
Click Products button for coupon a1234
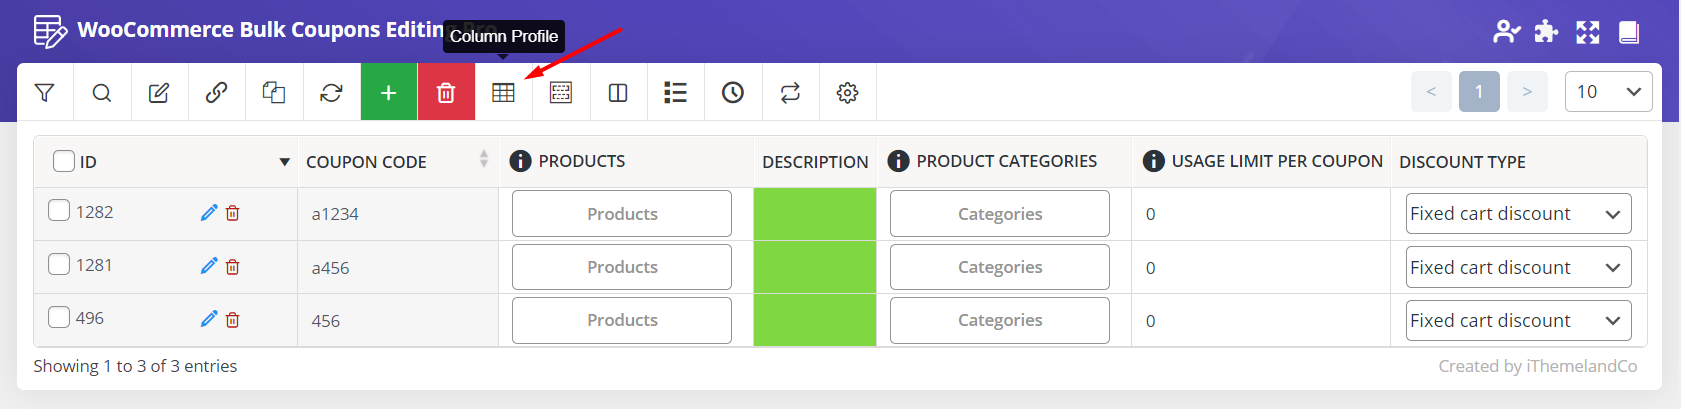[622, 214]
